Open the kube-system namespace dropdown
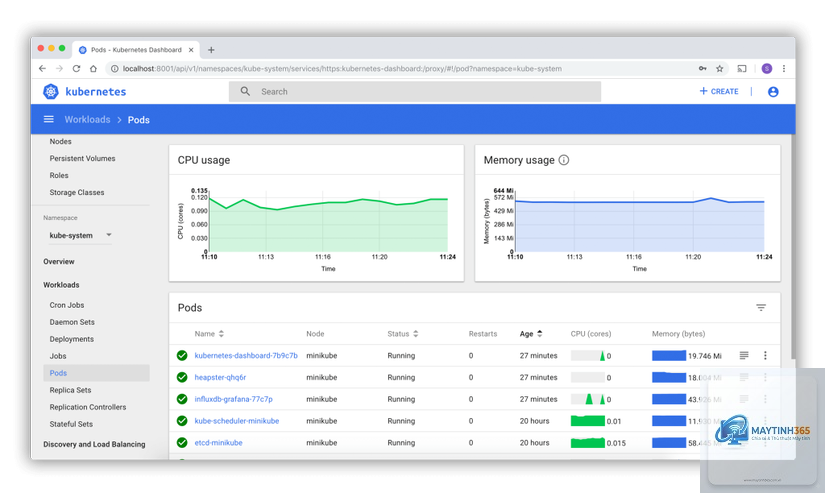This screenshot has width=825, height=493. point(80,235)
